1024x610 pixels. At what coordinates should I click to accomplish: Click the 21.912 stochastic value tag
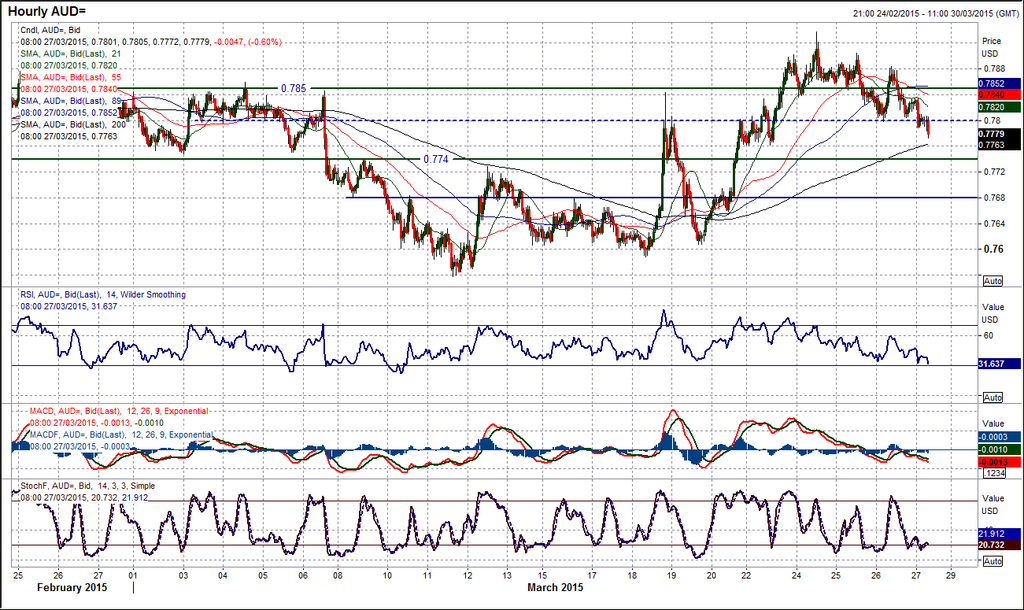click(x=999, y=534)
